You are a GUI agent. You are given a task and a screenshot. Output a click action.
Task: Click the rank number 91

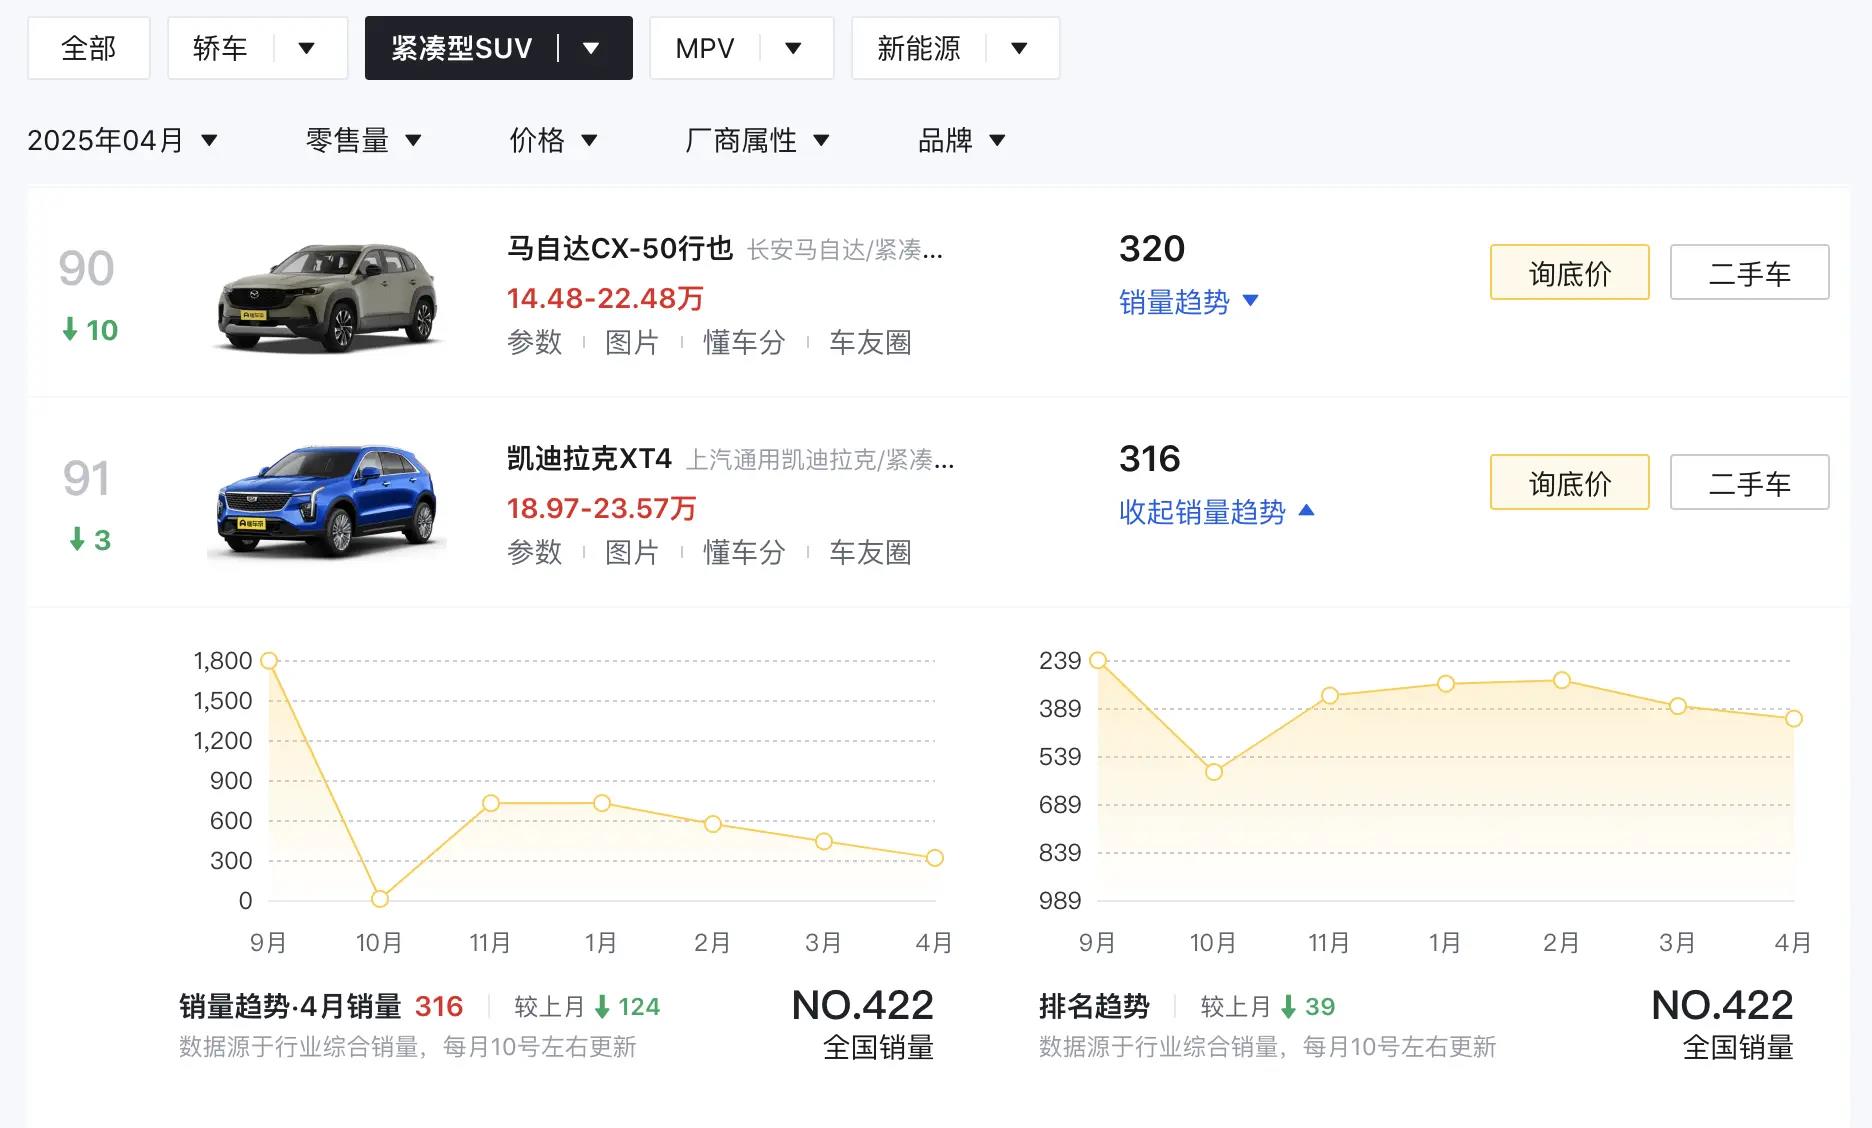(86, 478)
